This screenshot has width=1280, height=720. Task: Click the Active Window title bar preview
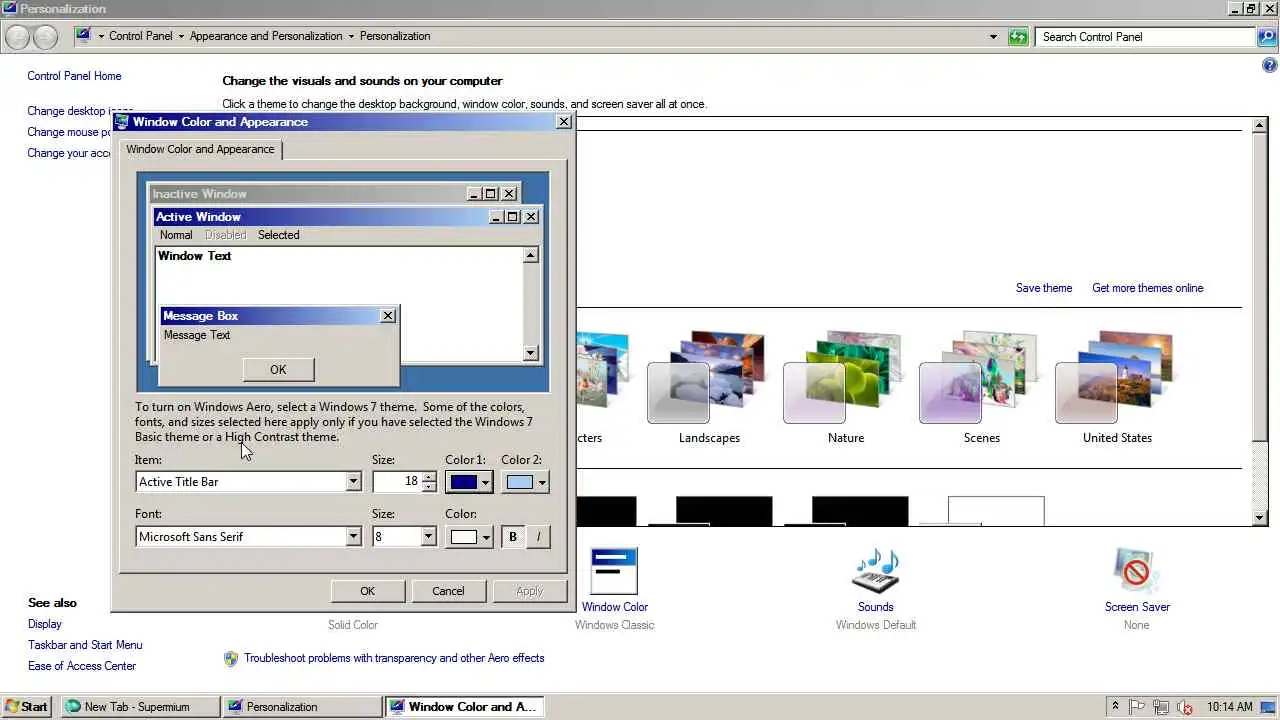click(x=347, y=217)
